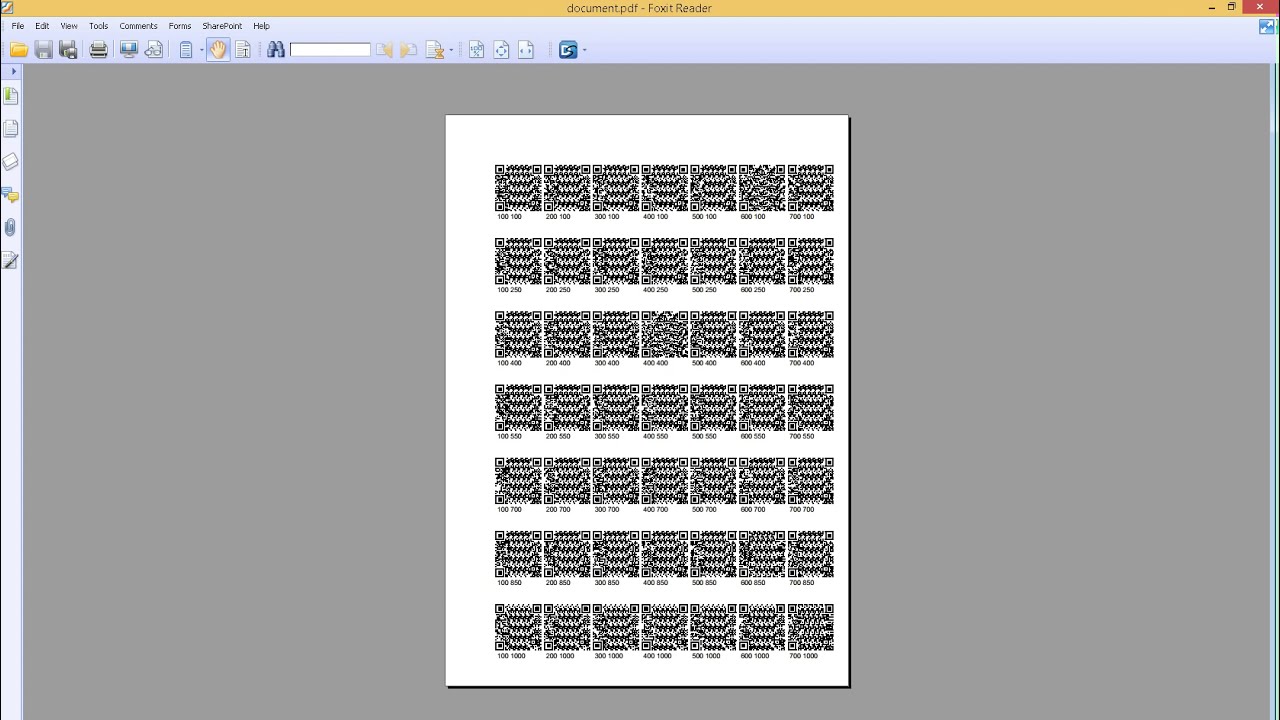Open the Comments menu
Viewport: 1280px width, 720px height.
138,26
